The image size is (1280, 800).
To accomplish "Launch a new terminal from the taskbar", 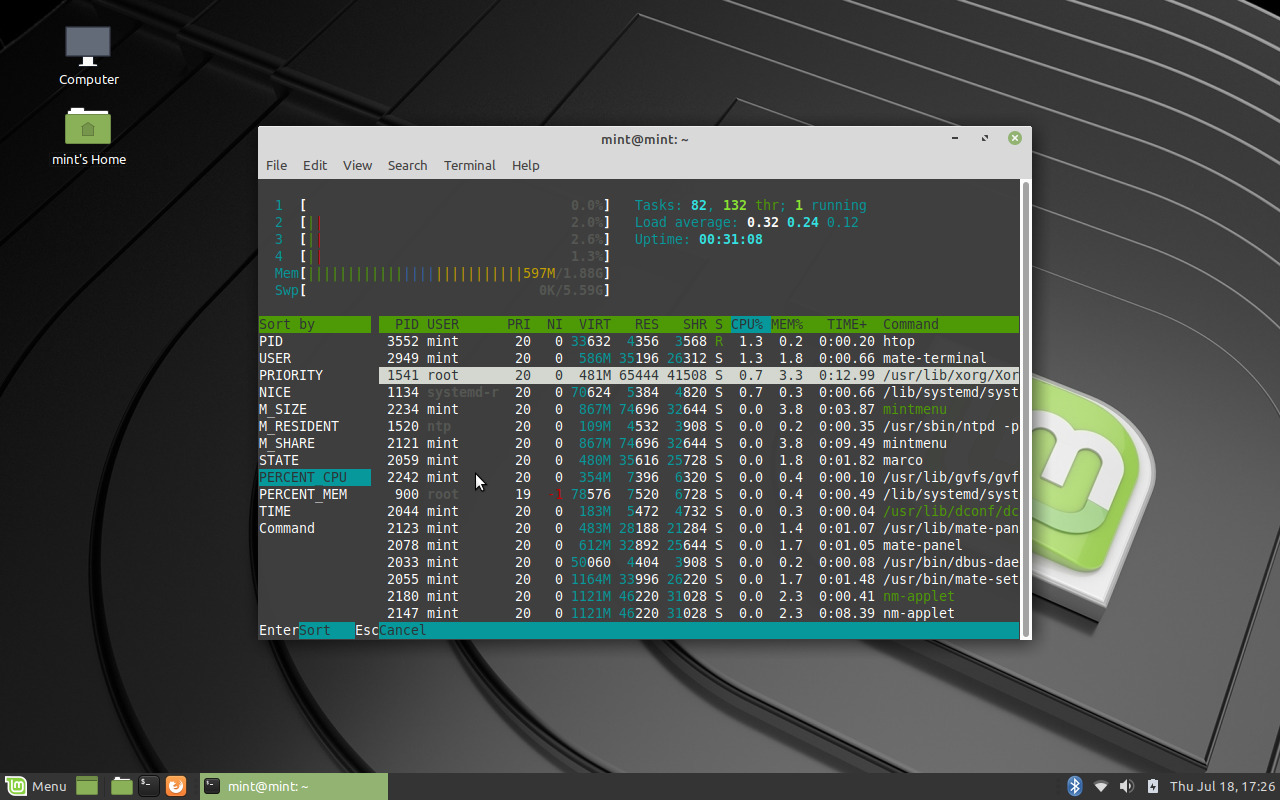I will [x=147, y=786].
